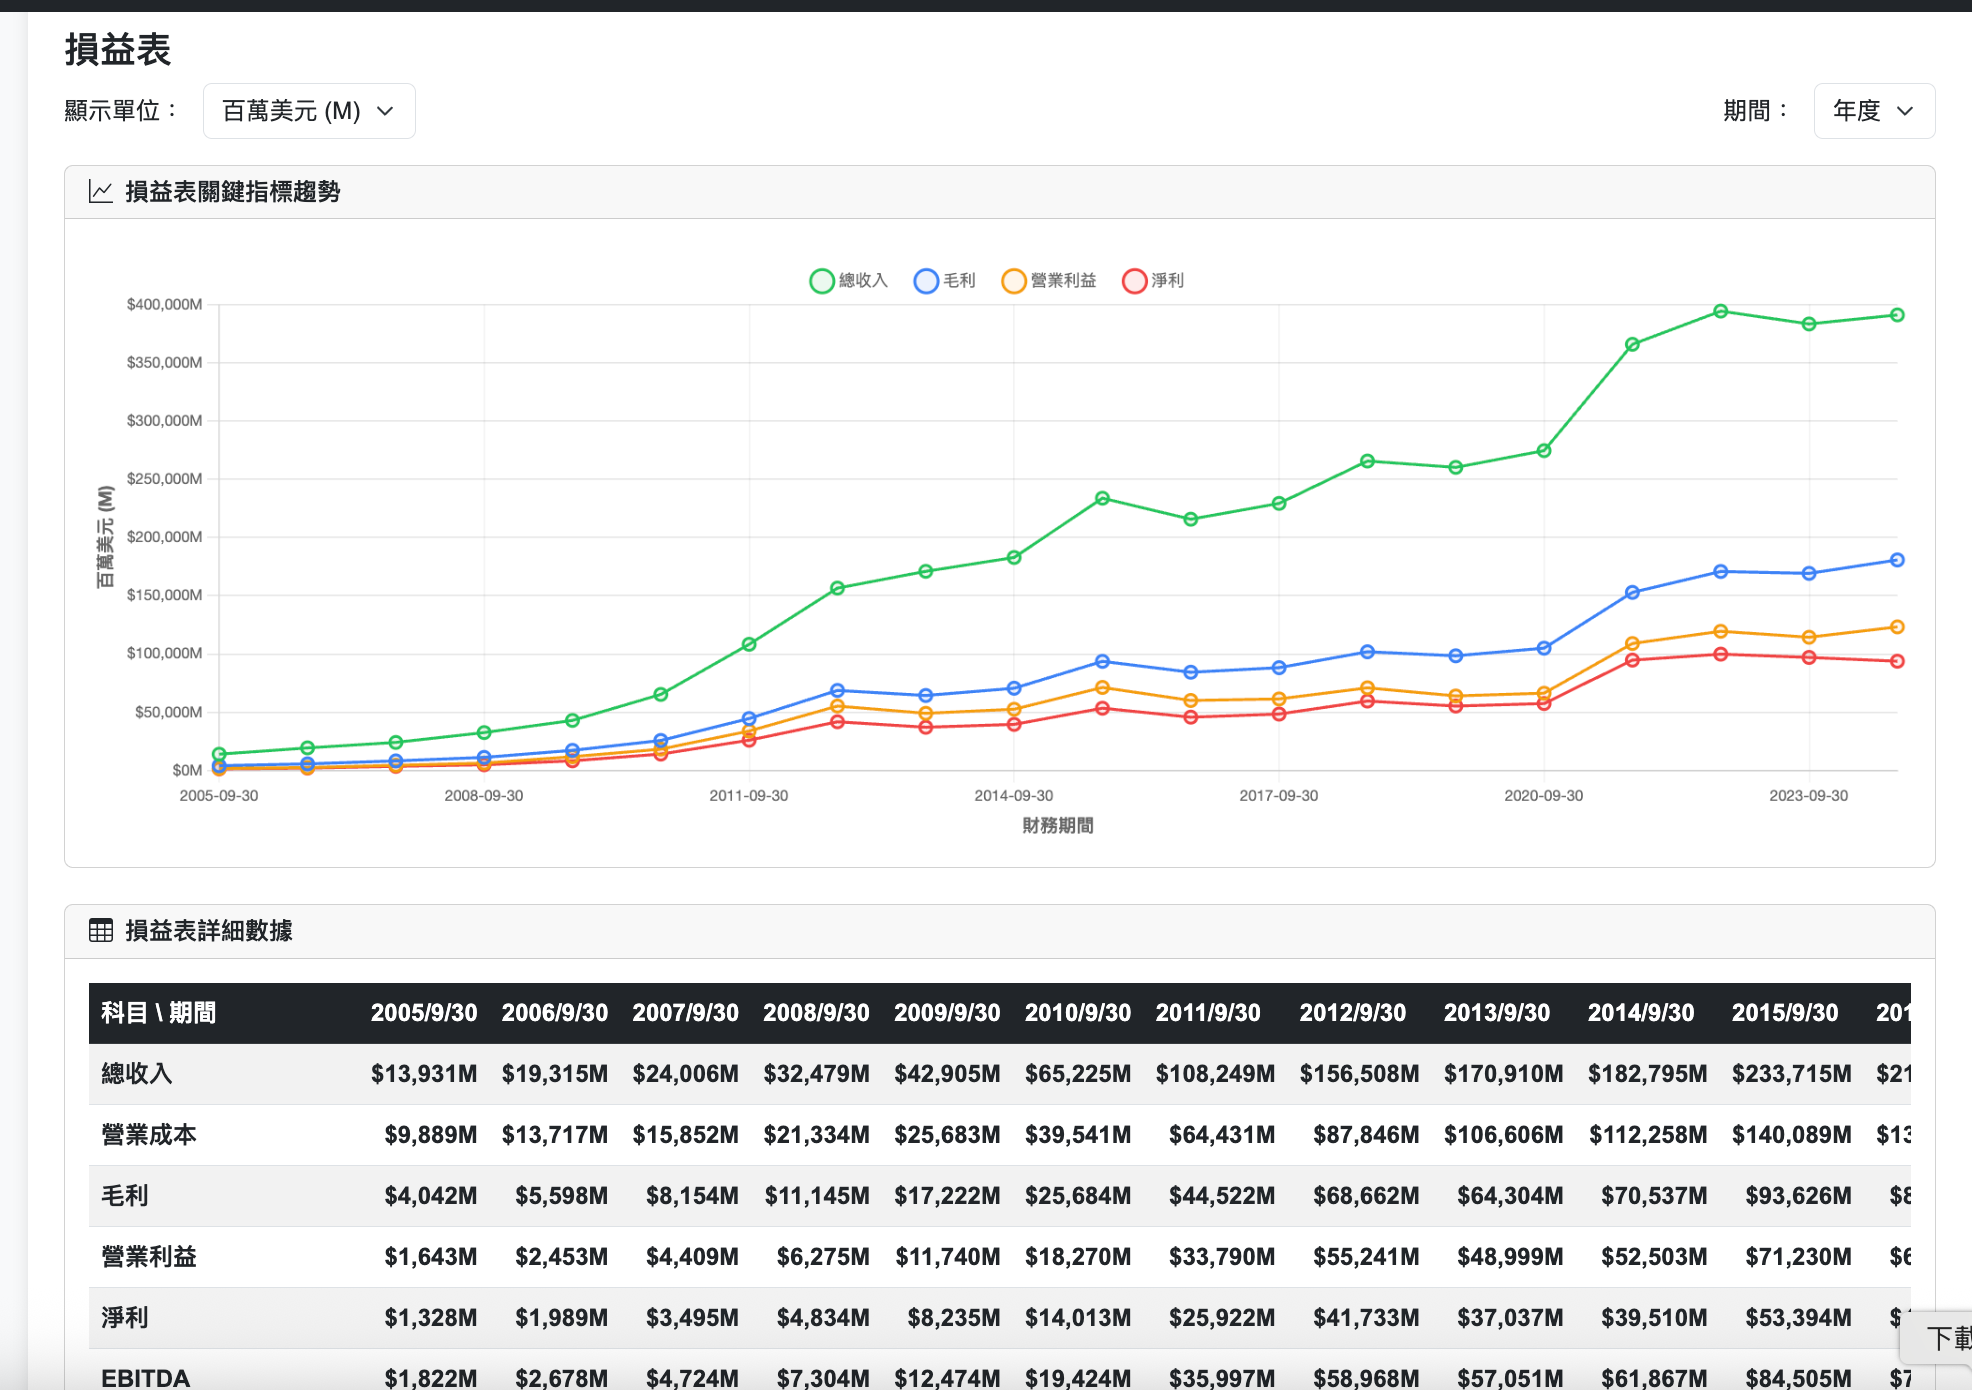Click the last orange 營業利益 data point

coord(1897,627)
